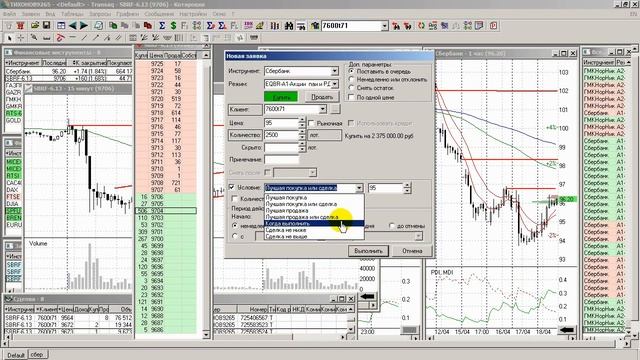Open the client 7600t71 dropdown in order dialog
This screenshot has width=640, height=360.
[x=322, y=109]
